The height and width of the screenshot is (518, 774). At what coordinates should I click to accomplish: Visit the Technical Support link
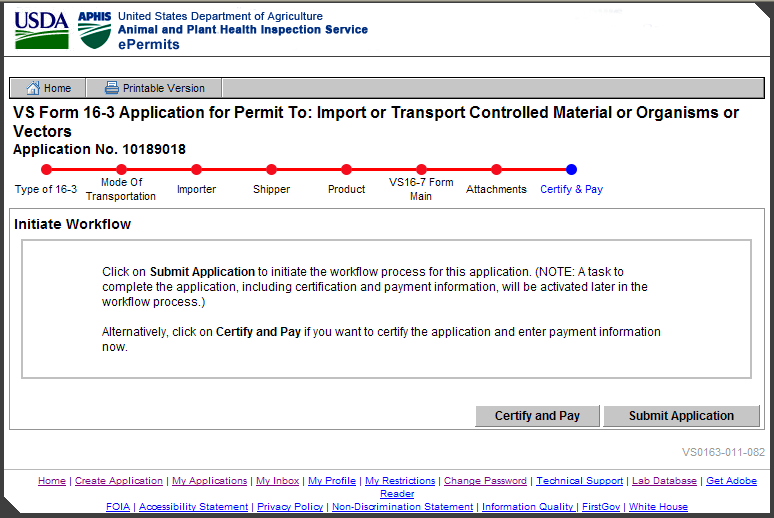tap(580, 481)
